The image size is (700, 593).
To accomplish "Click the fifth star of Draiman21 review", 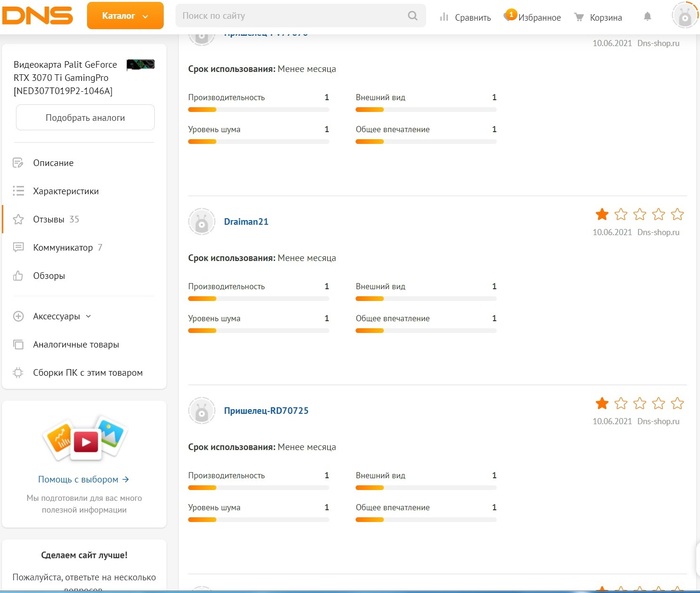I will click(677, 214).
